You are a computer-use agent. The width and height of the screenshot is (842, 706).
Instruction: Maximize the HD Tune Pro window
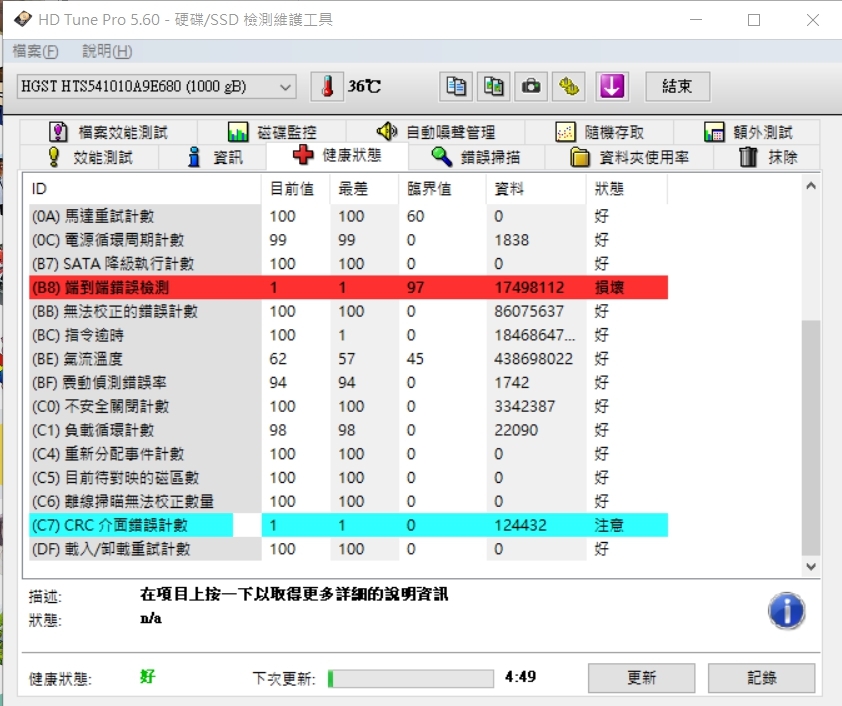coord(754,20)
